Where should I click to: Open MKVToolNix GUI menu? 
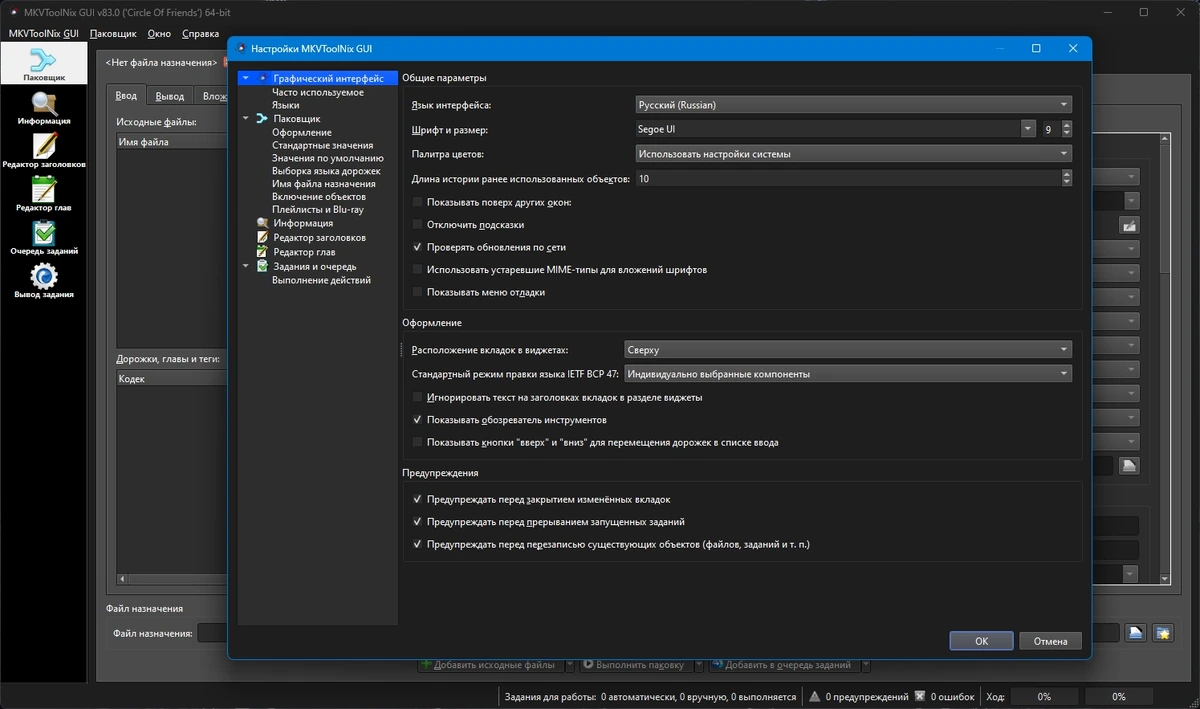(43, 33)
